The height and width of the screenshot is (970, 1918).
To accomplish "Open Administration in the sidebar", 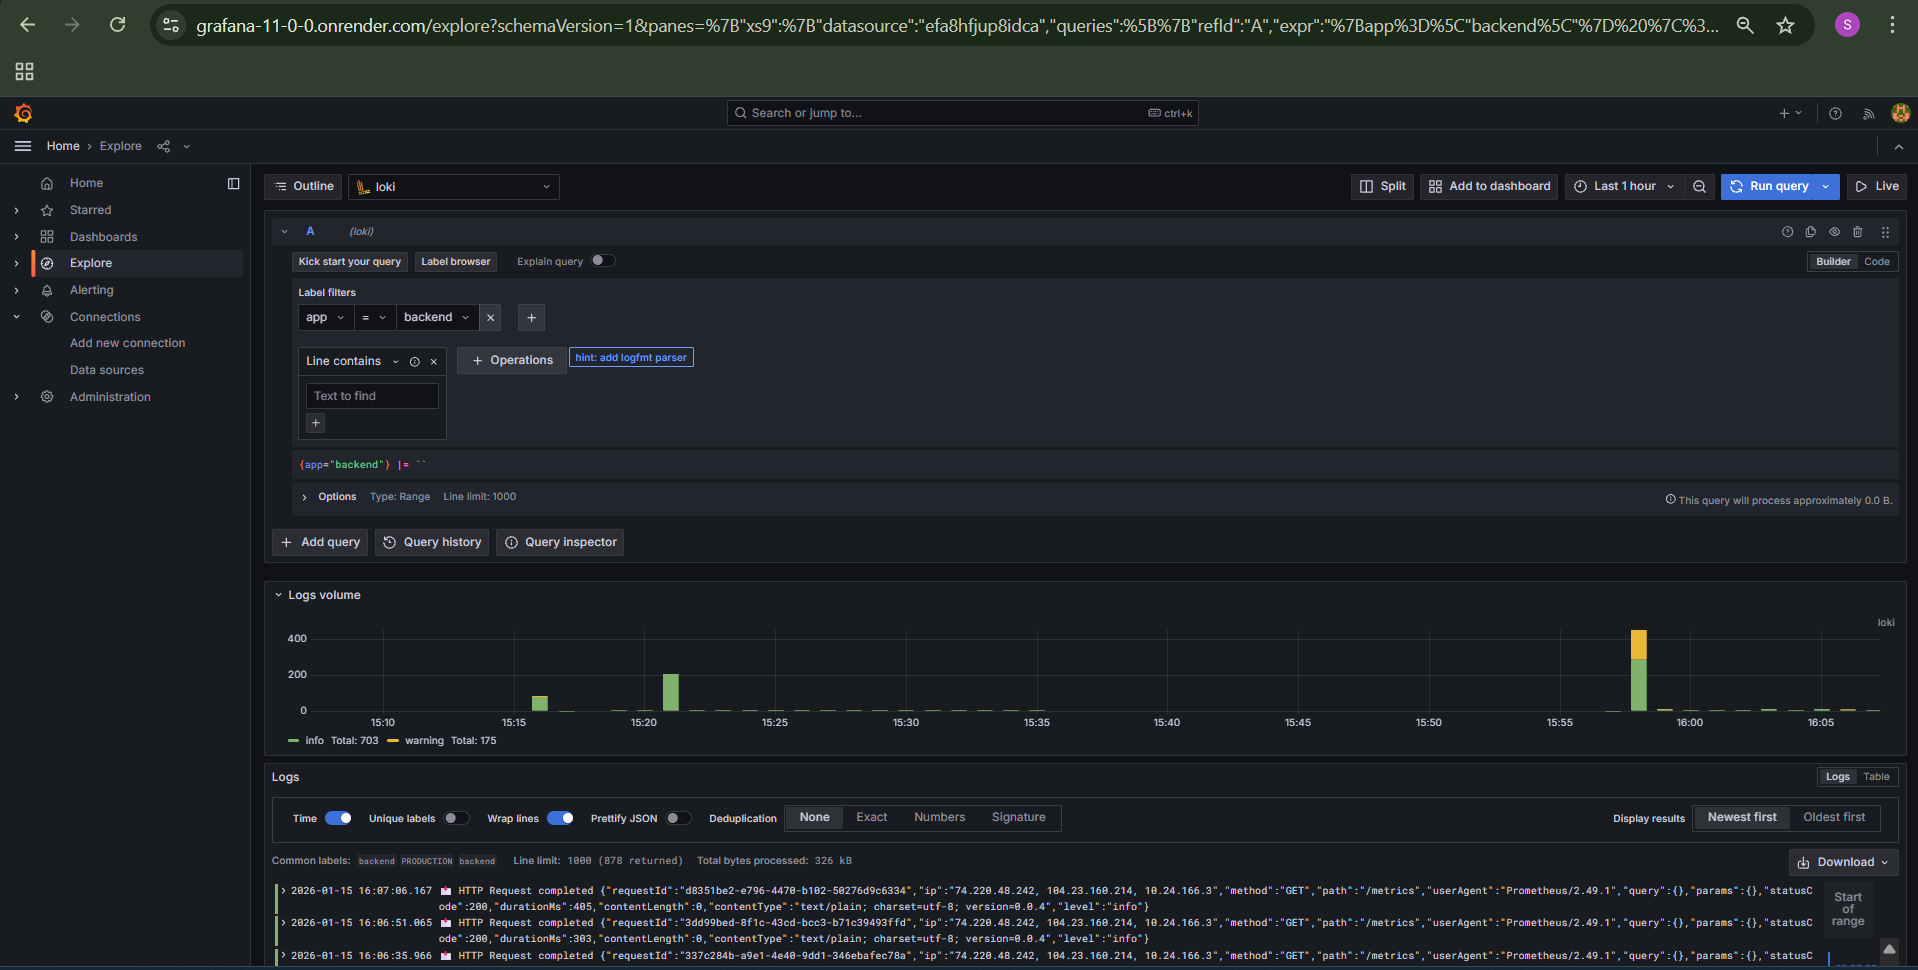I will [x=110, y=397].
